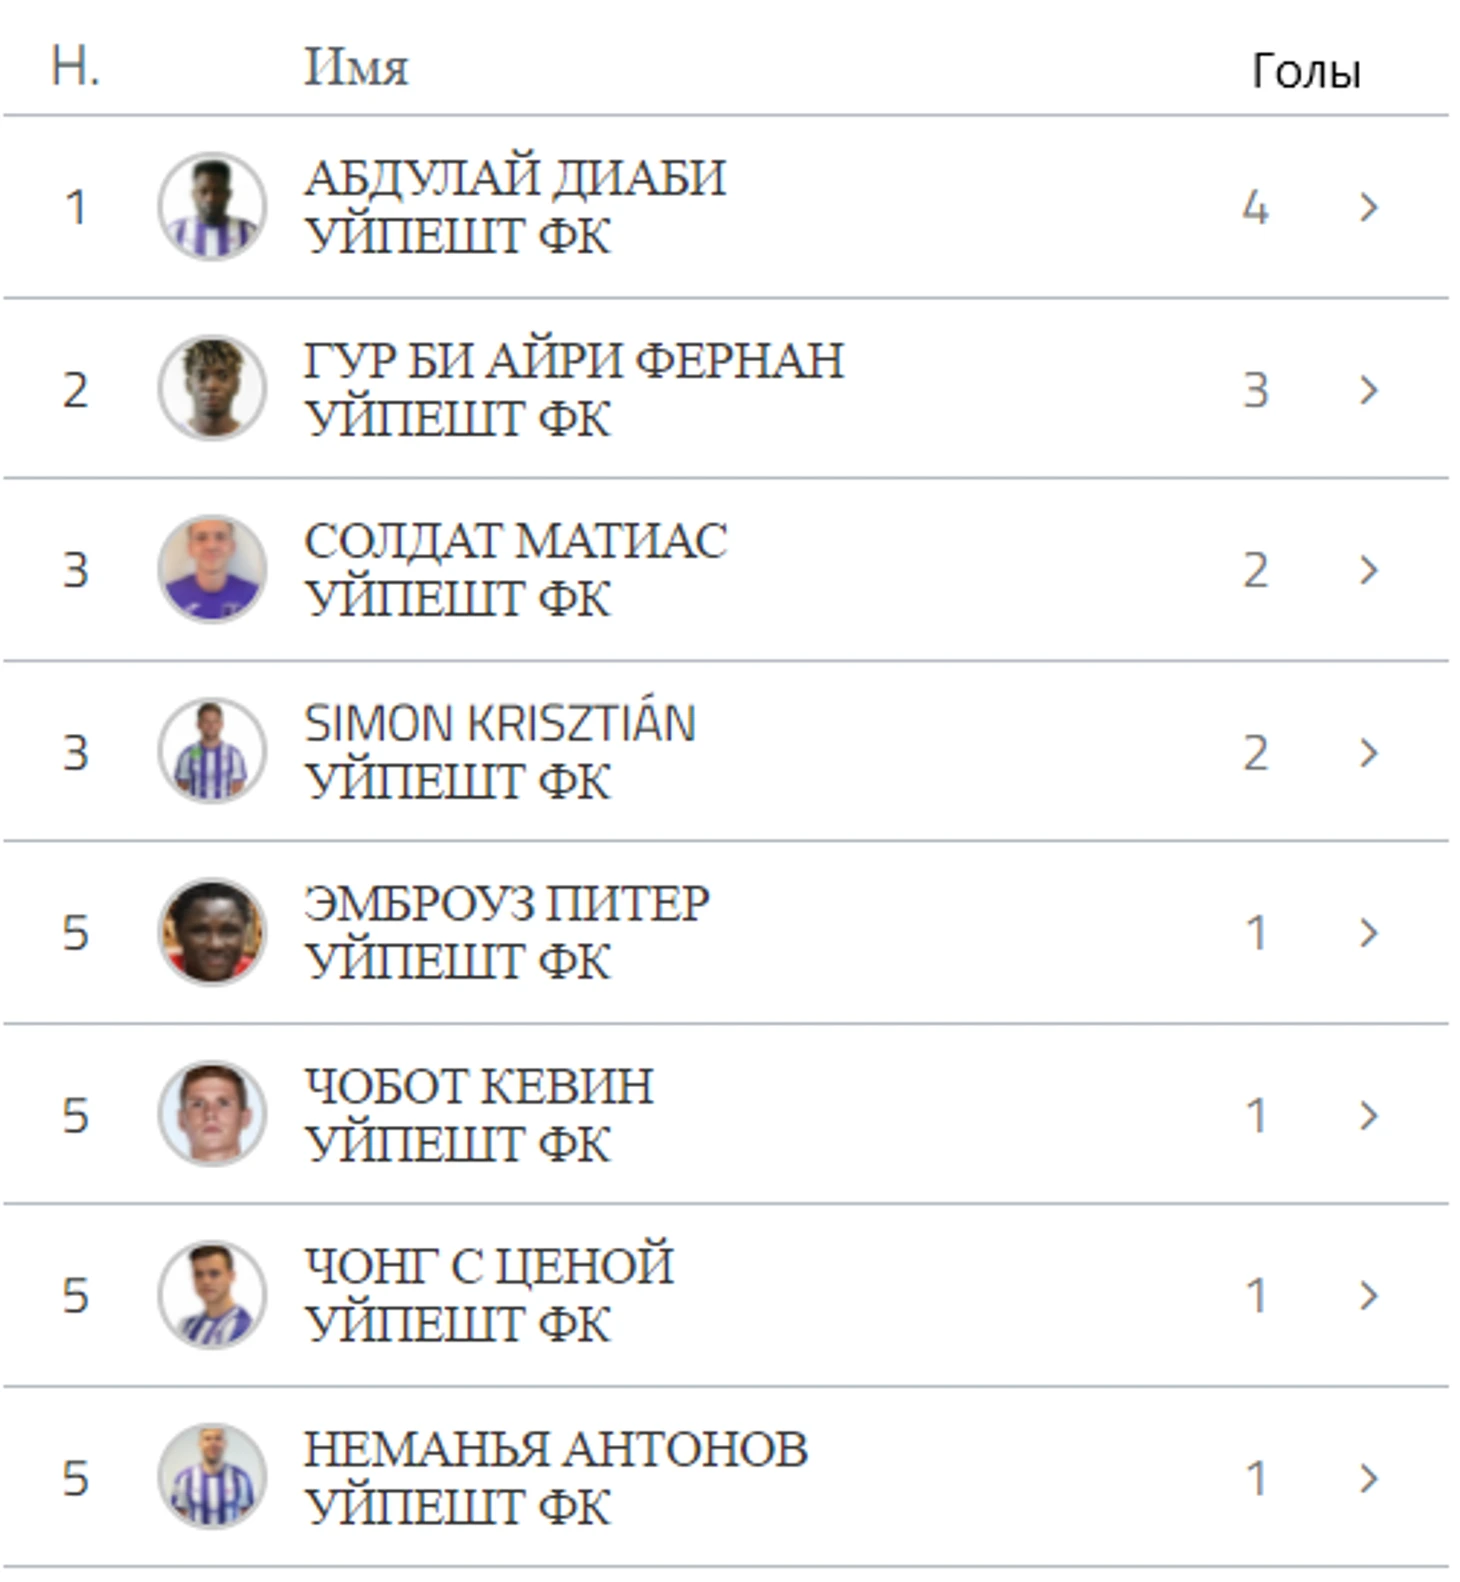Screen dimensions: 1460x1582
Task: Expand Абдулай Диаби row chevron
Action: tap(1369, 208)
